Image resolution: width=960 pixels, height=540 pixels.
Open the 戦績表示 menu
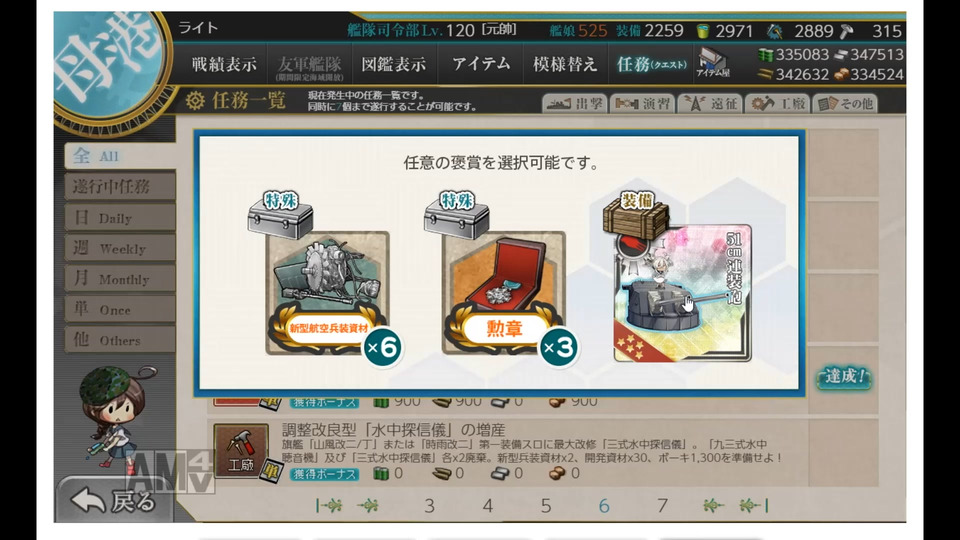224,64
